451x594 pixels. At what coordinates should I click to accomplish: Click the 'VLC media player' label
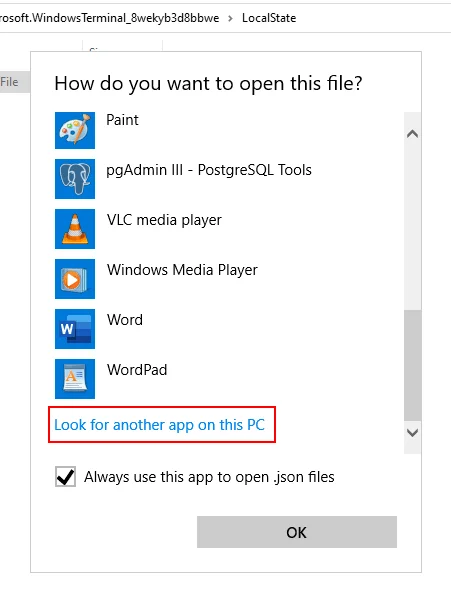pyautogui.click(x=164, y=220)
